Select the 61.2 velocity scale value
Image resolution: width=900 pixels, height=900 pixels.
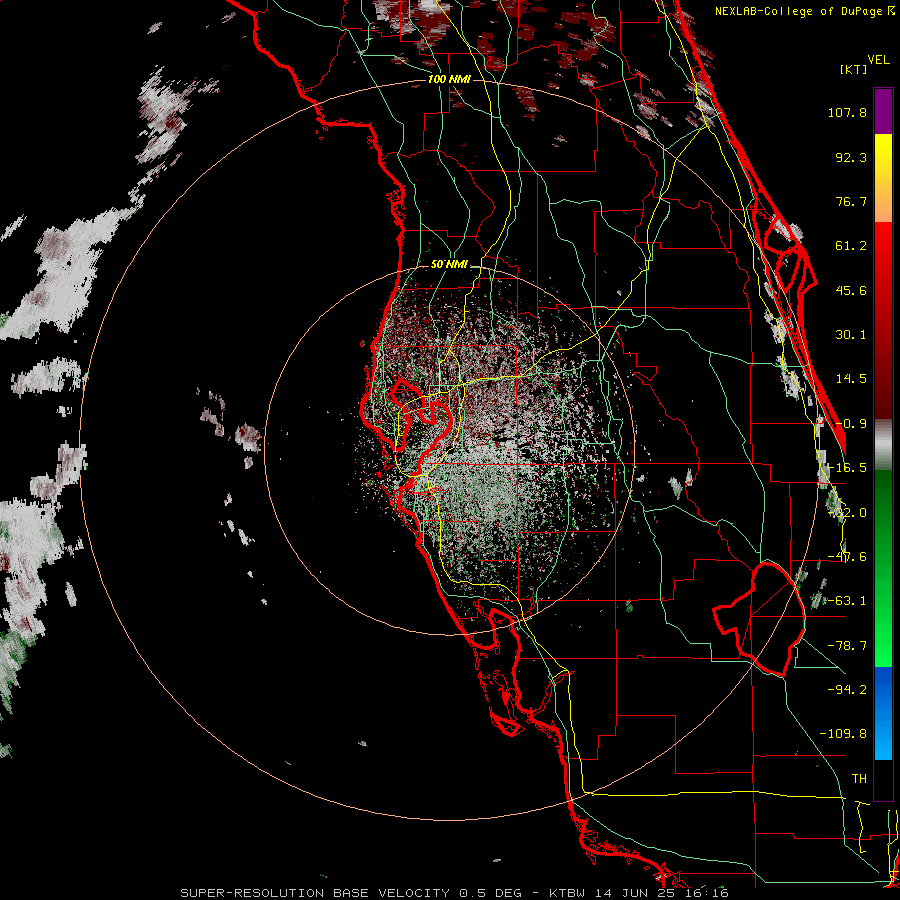851,246
